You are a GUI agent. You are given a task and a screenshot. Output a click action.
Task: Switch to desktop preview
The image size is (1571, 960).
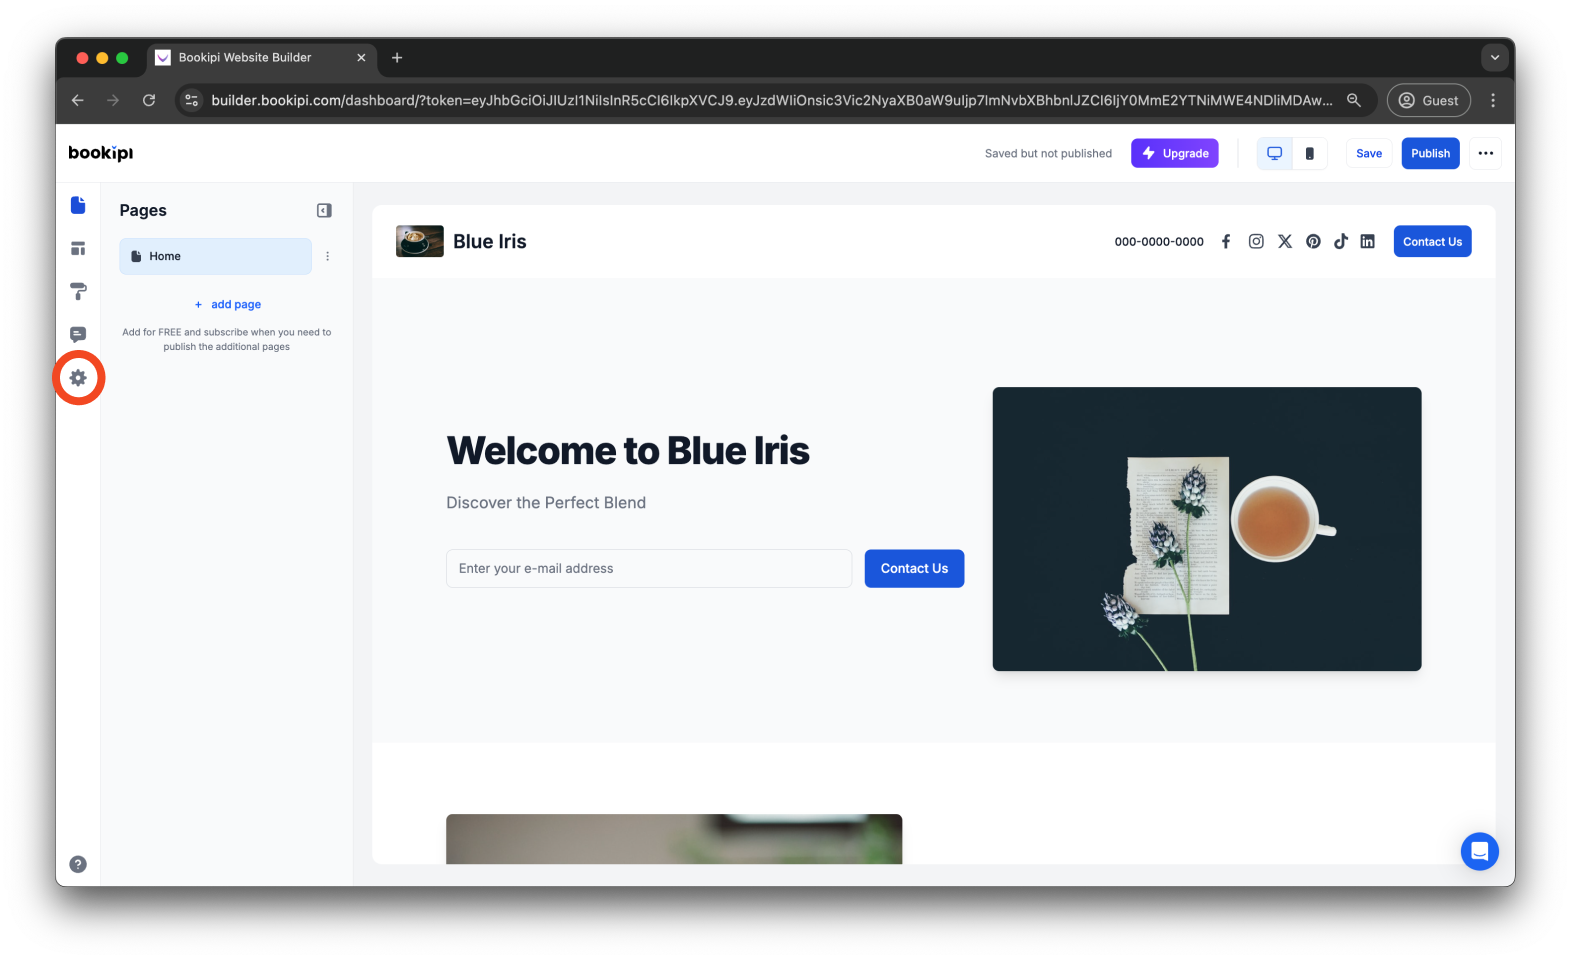tap(1274, 153)
